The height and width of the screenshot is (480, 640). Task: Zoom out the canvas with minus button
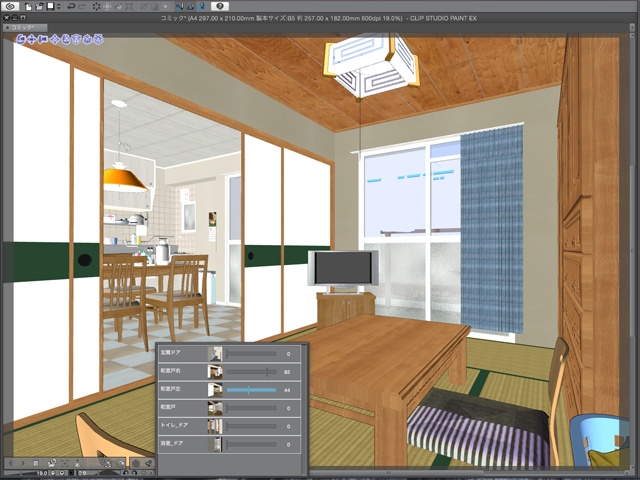click(52, 473)
